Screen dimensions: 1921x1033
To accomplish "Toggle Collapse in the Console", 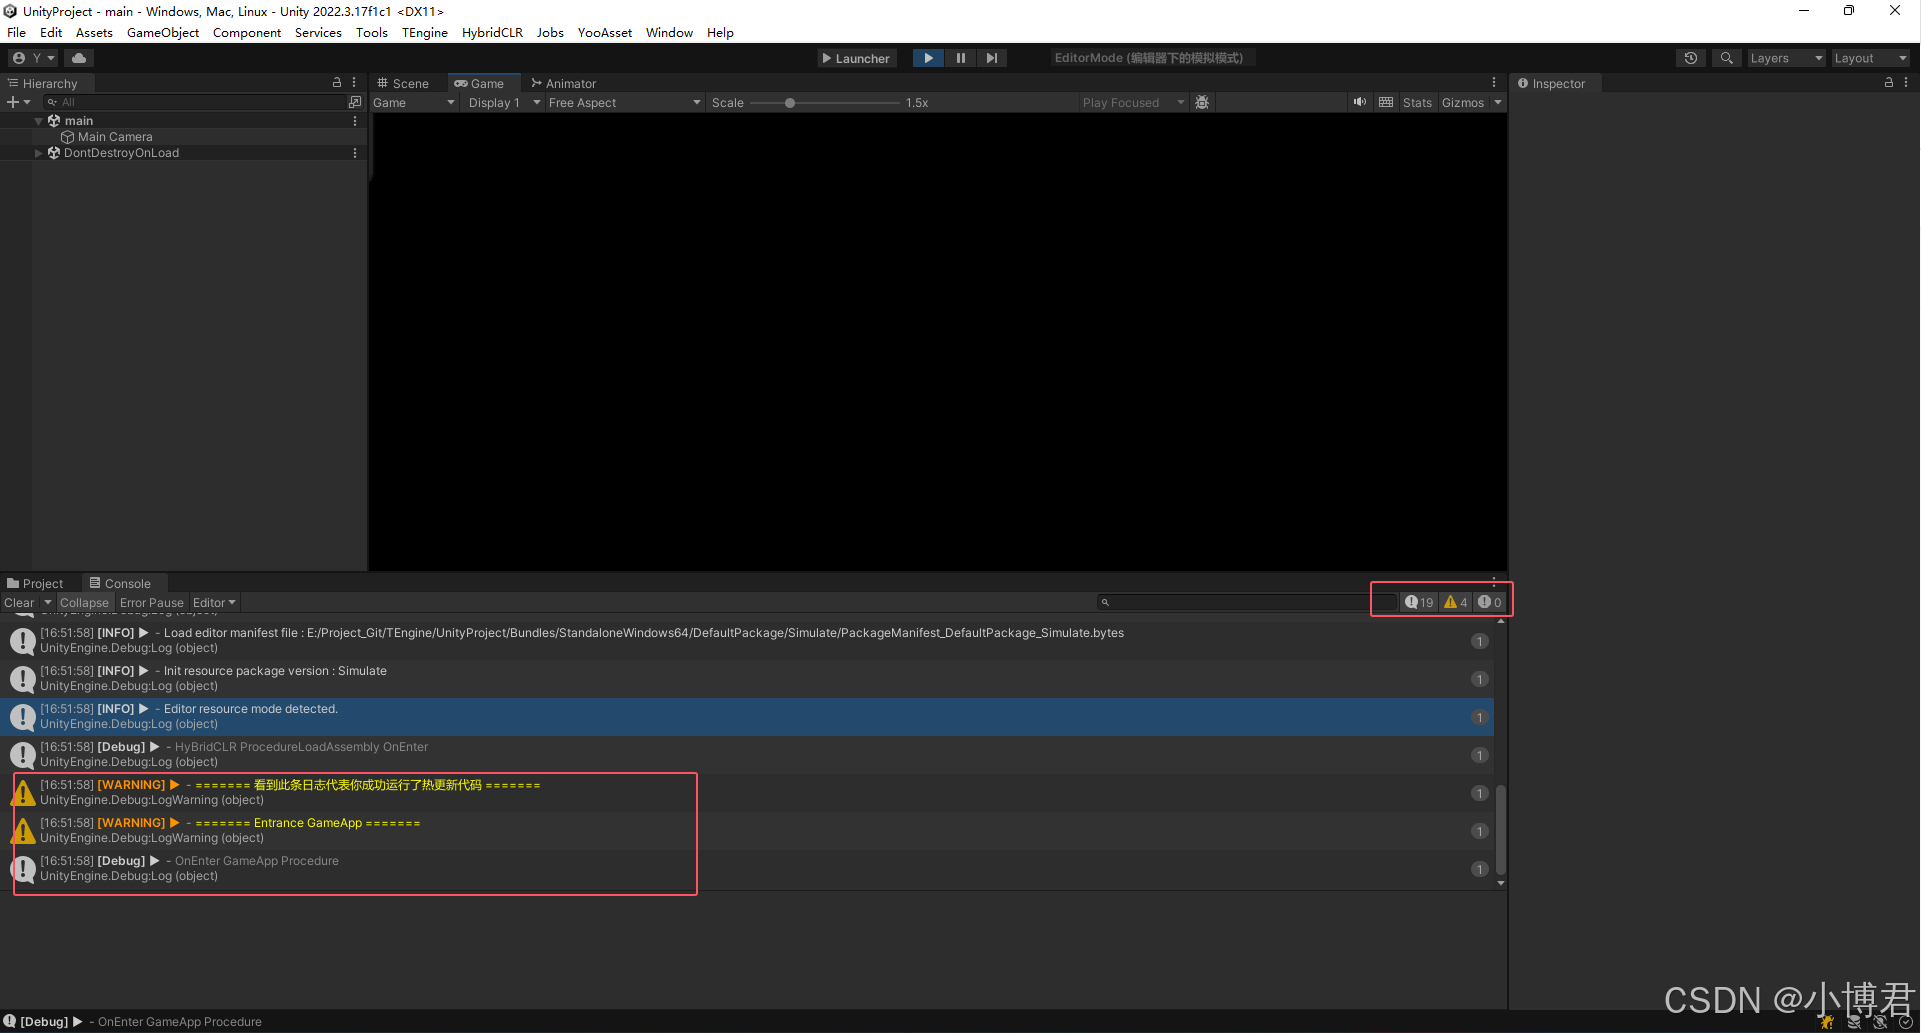I will [84, 602].
